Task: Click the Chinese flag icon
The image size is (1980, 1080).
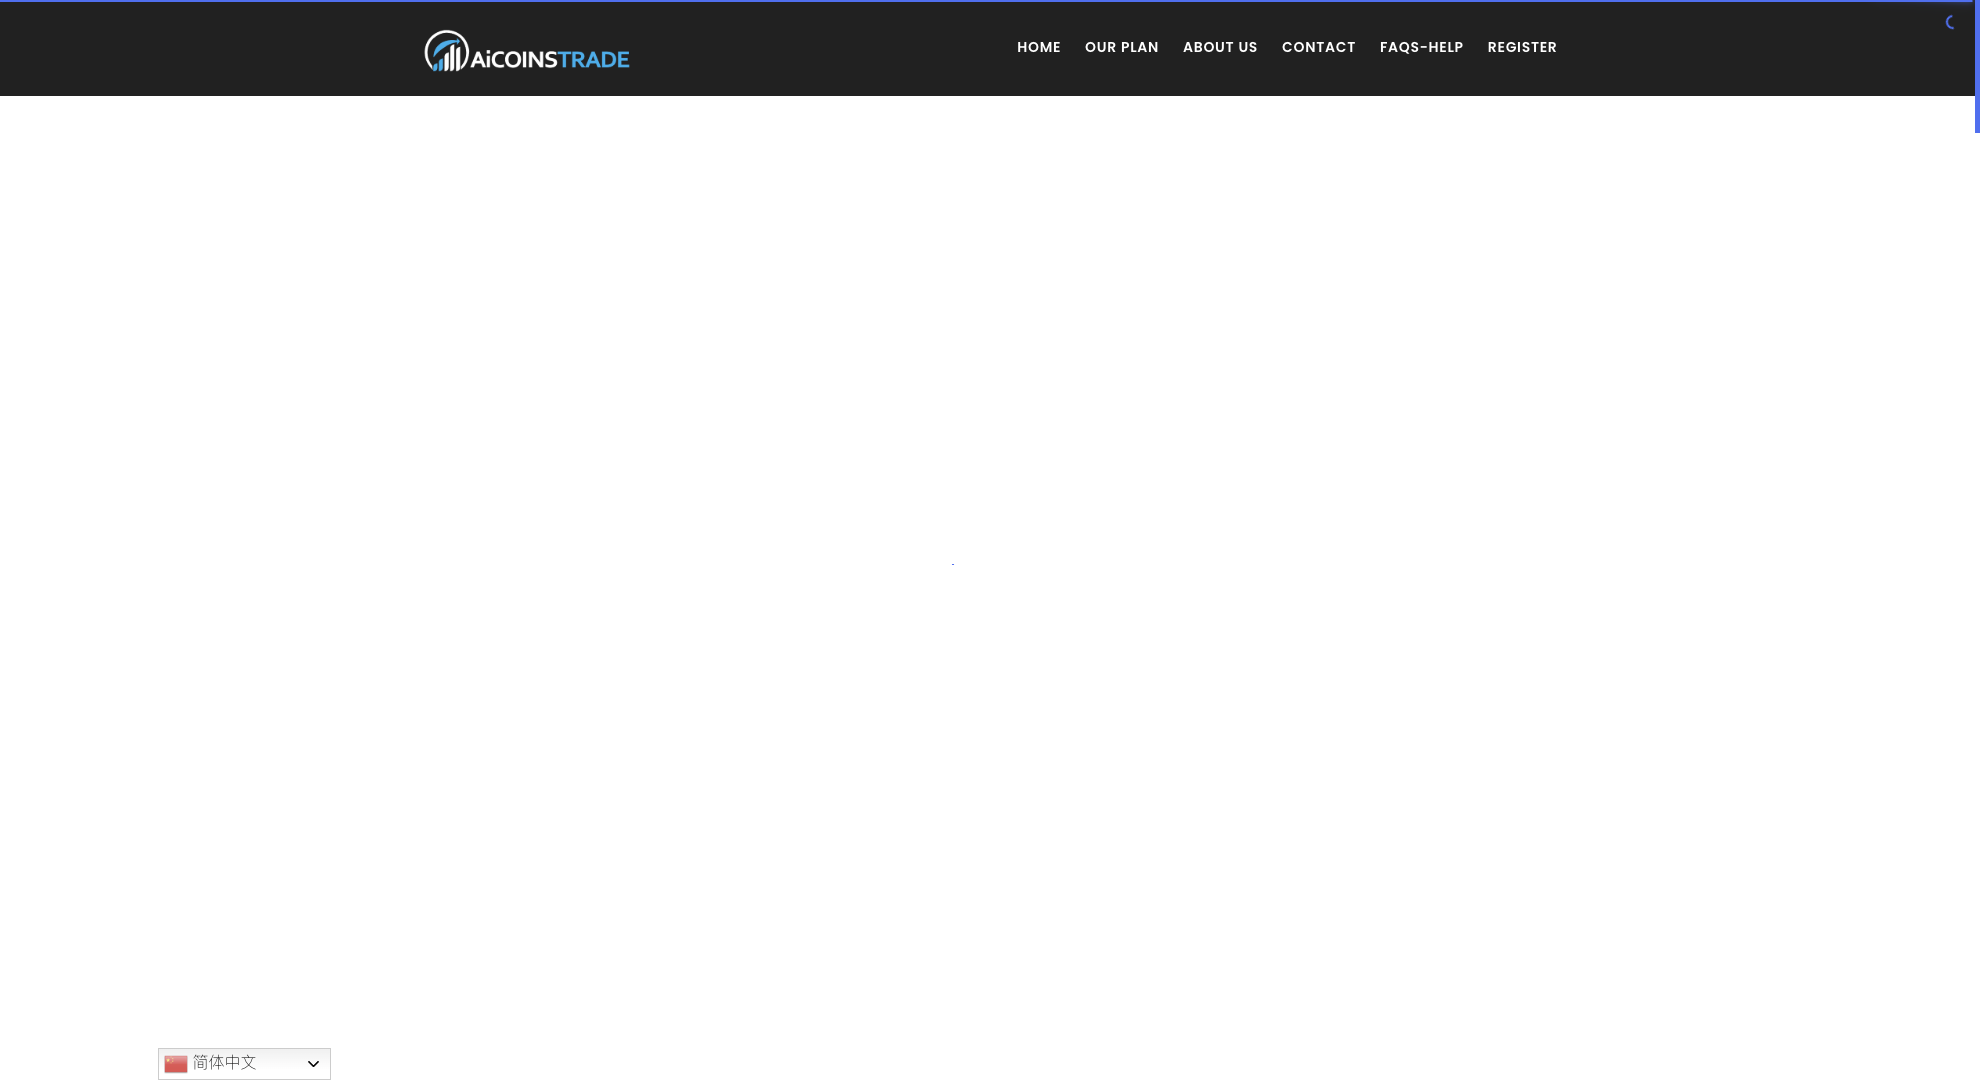Action: [x=176, y=1063]
